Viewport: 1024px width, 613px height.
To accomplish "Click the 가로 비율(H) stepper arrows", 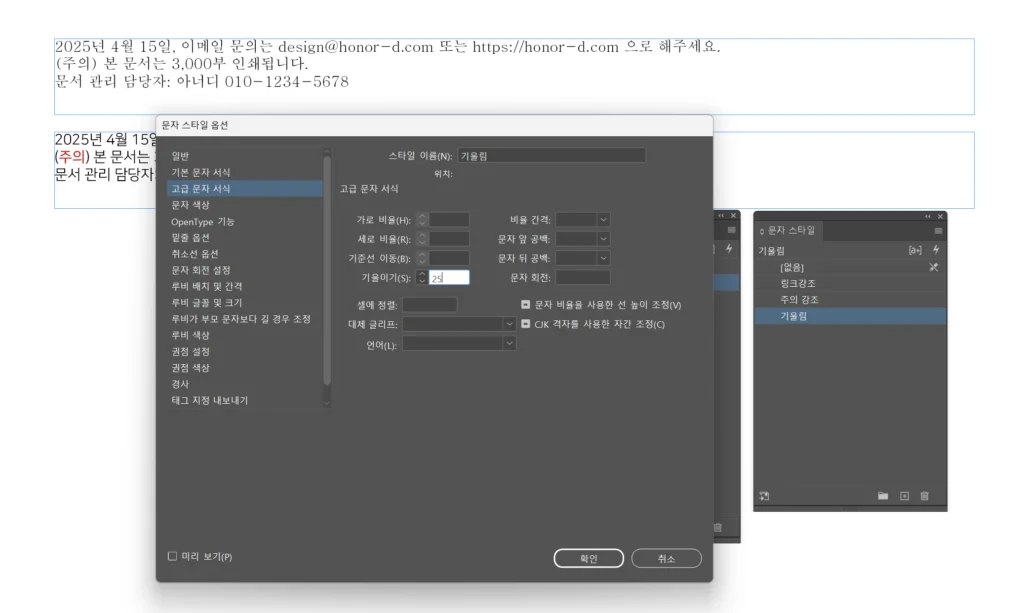I will click(422, 220).
